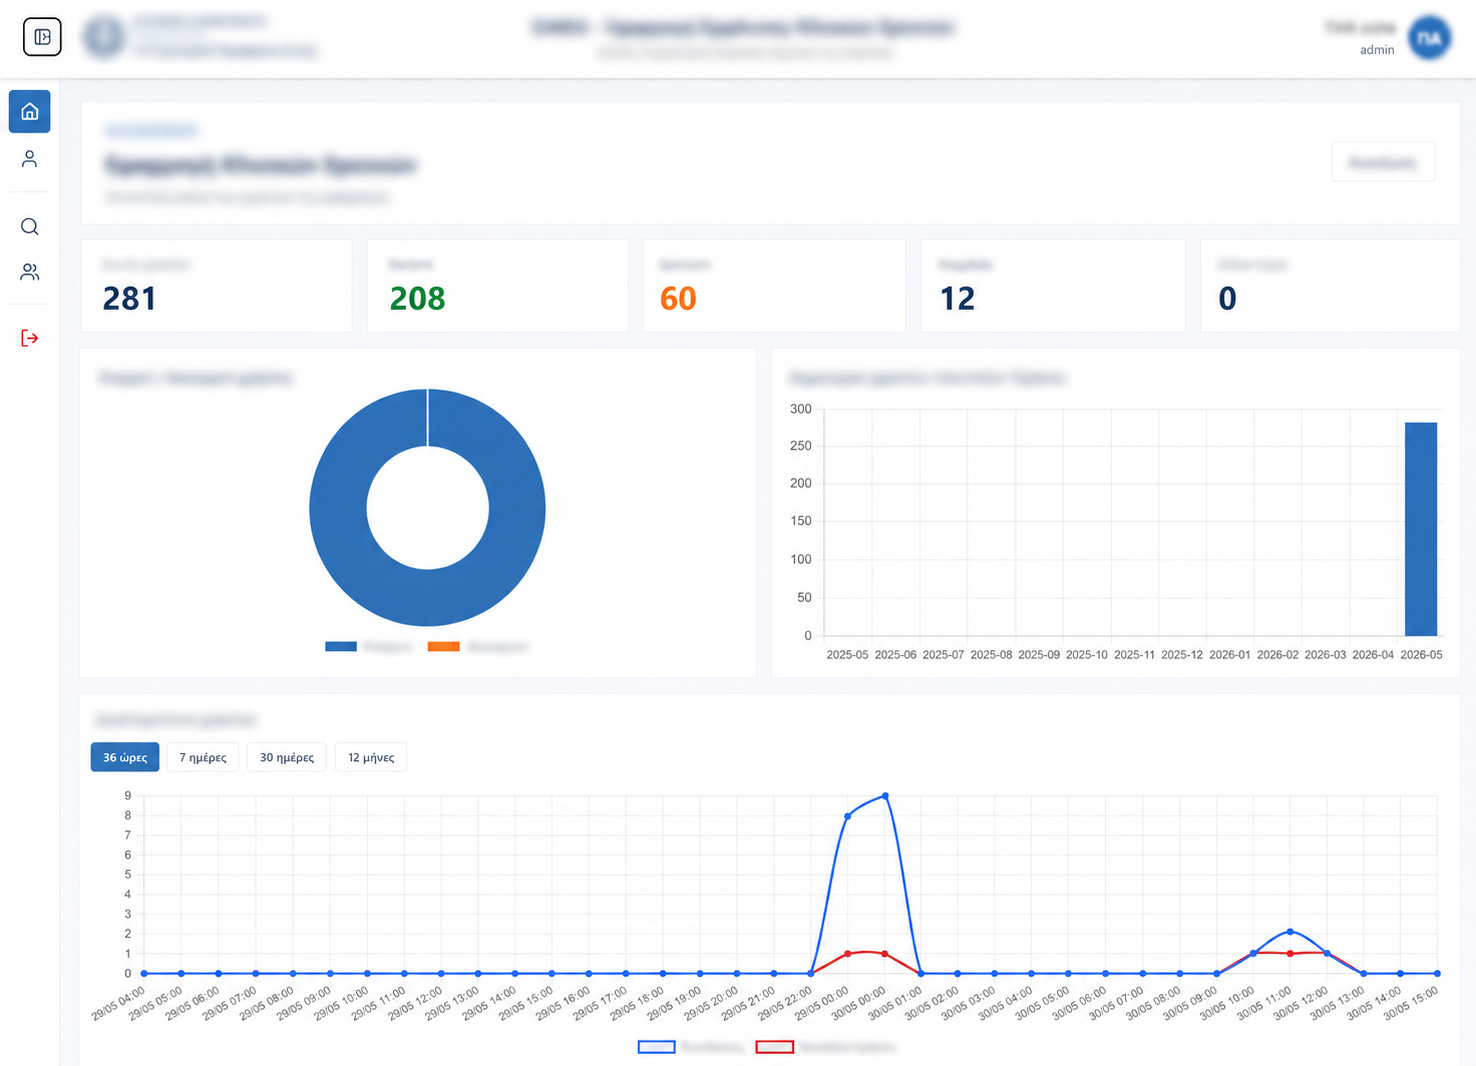Screen dimensions: 1476x1066
Task: Click the card showing 208
Action: tap(497, 286)
